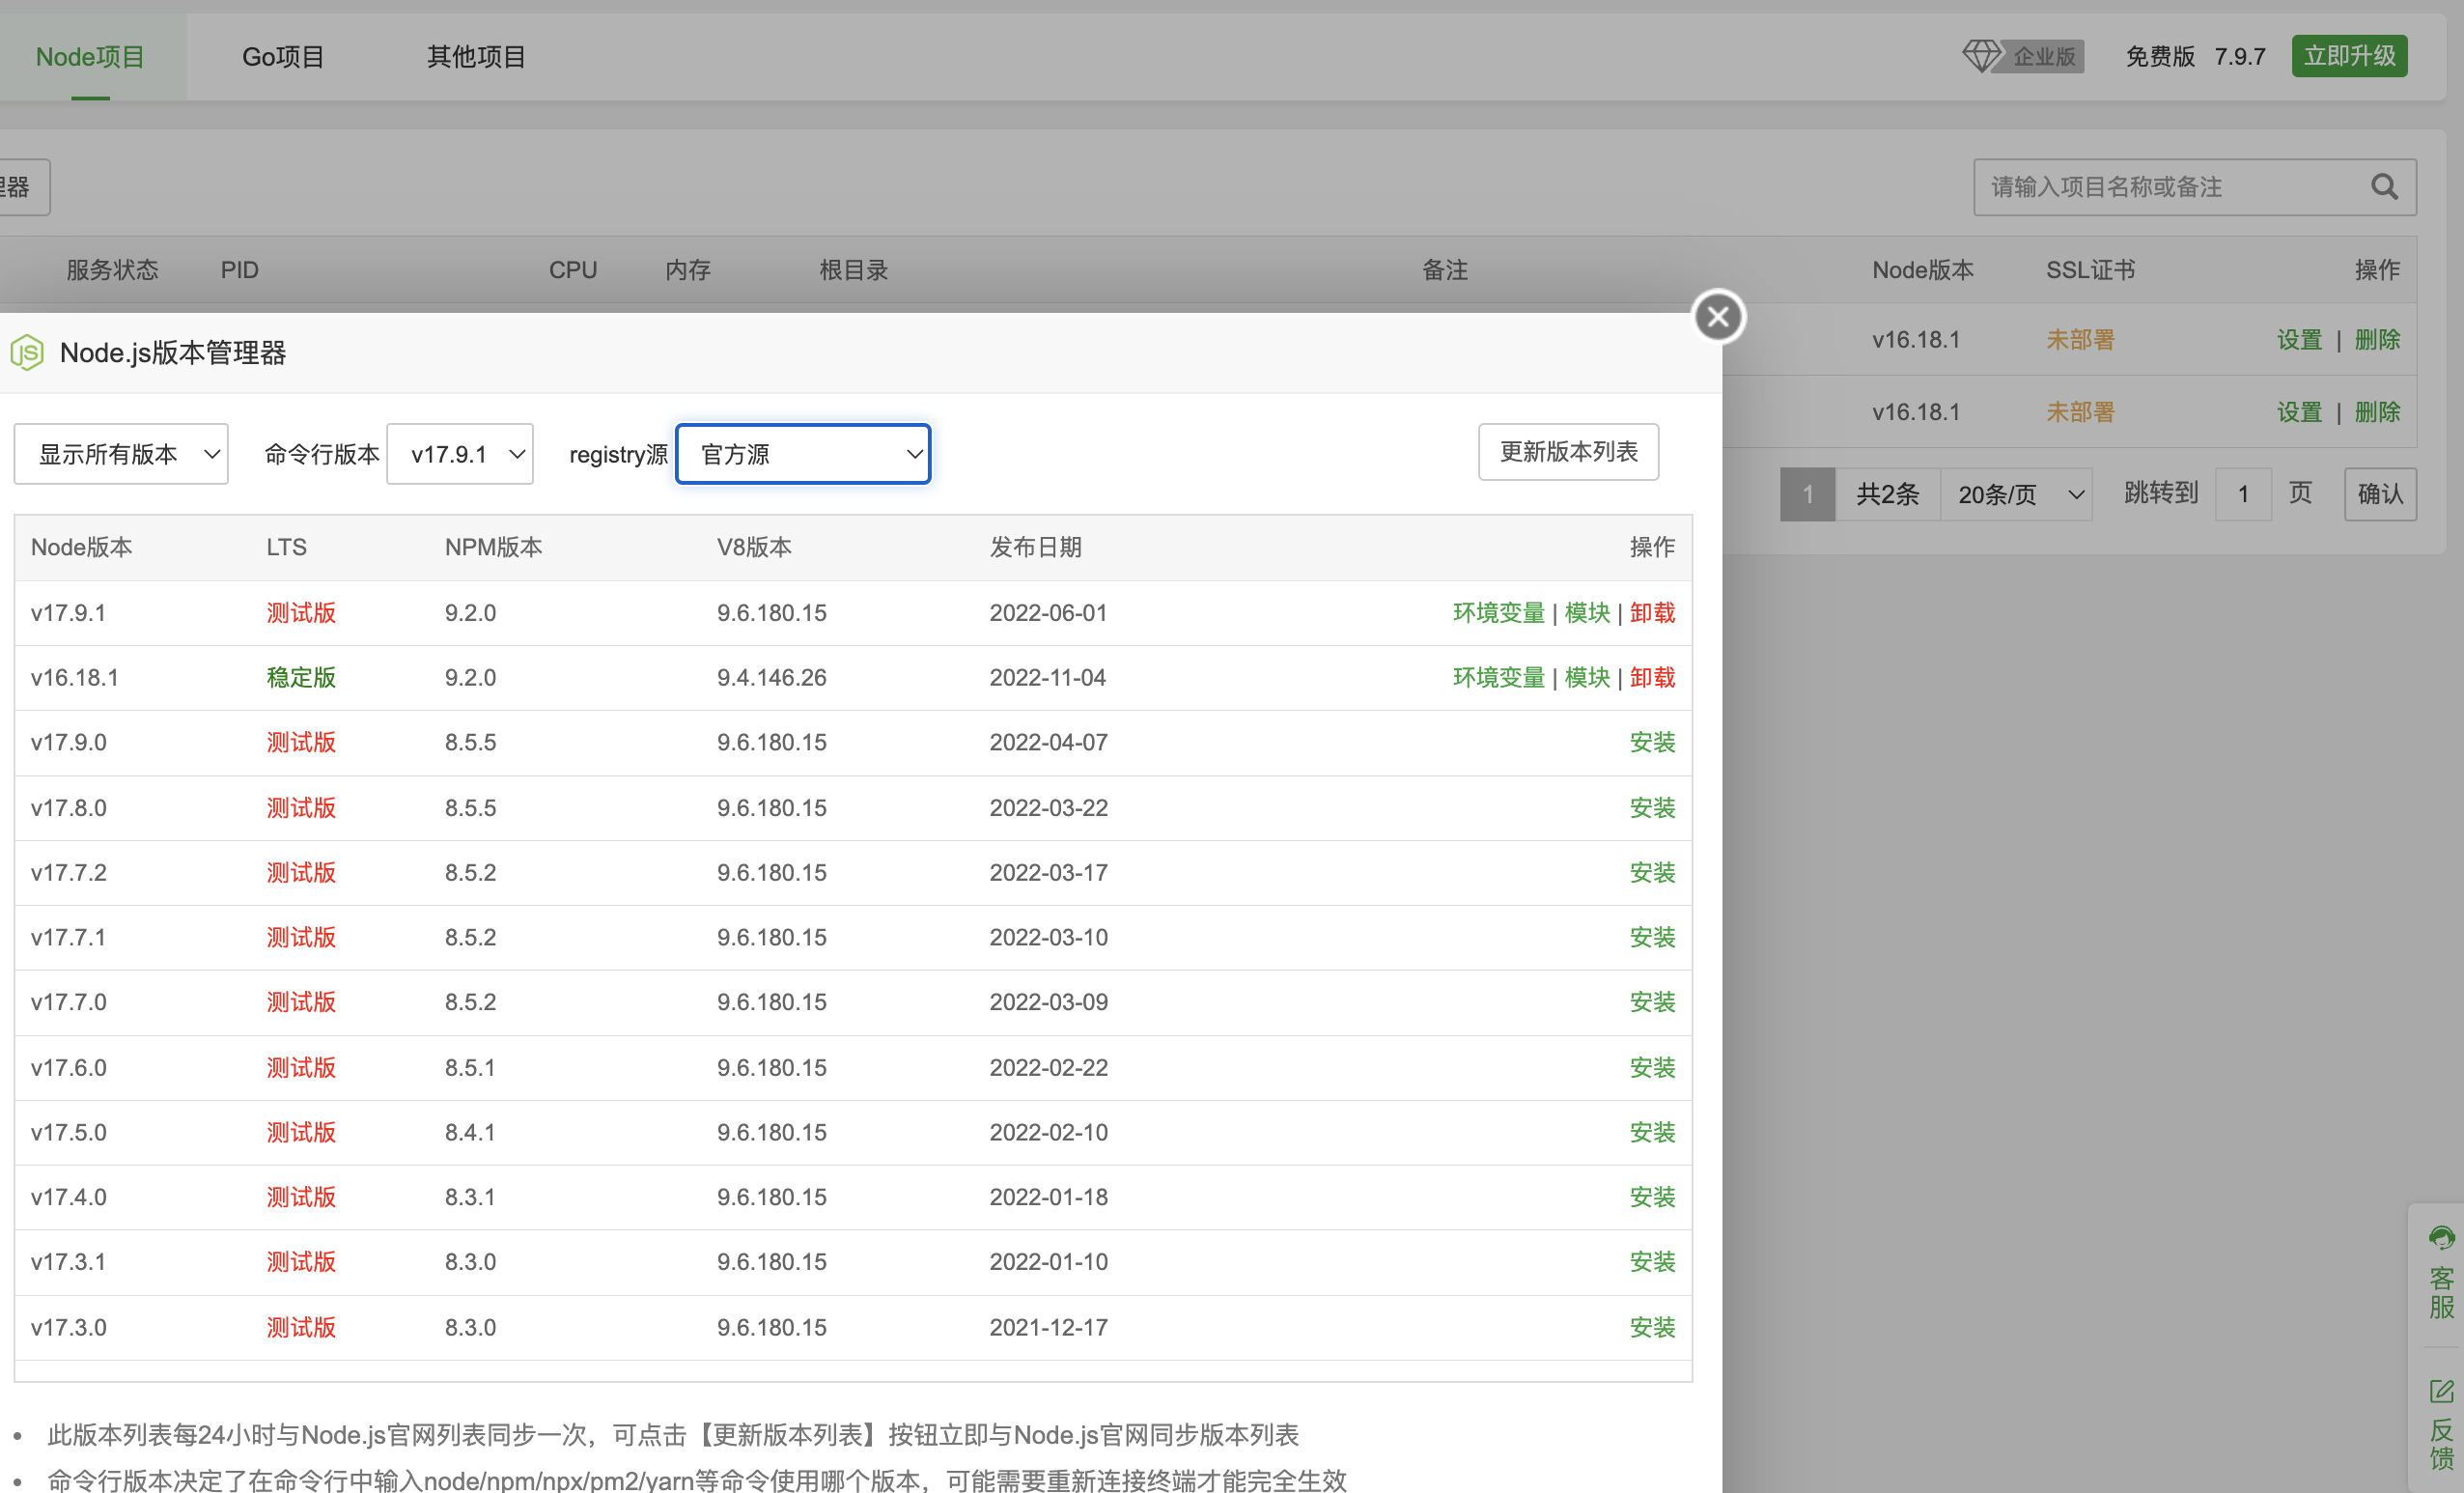This screenshot has height=1493, width=2464.
Task: Click the 立即升级 upgrade button
Action: pyautogui.click(x=2349, y=56)
